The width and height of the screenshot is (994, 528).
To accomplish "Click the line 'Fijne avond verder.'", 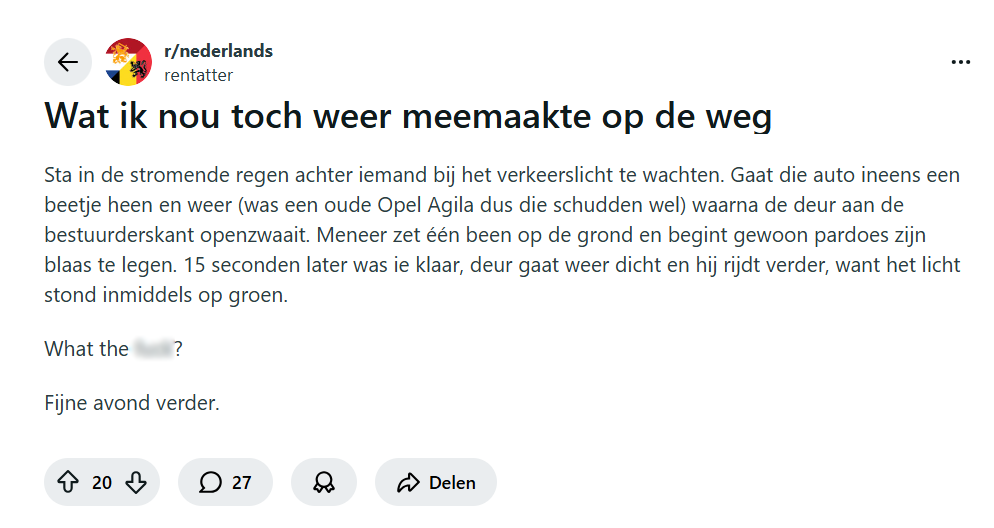I will (x=132, y=404).
